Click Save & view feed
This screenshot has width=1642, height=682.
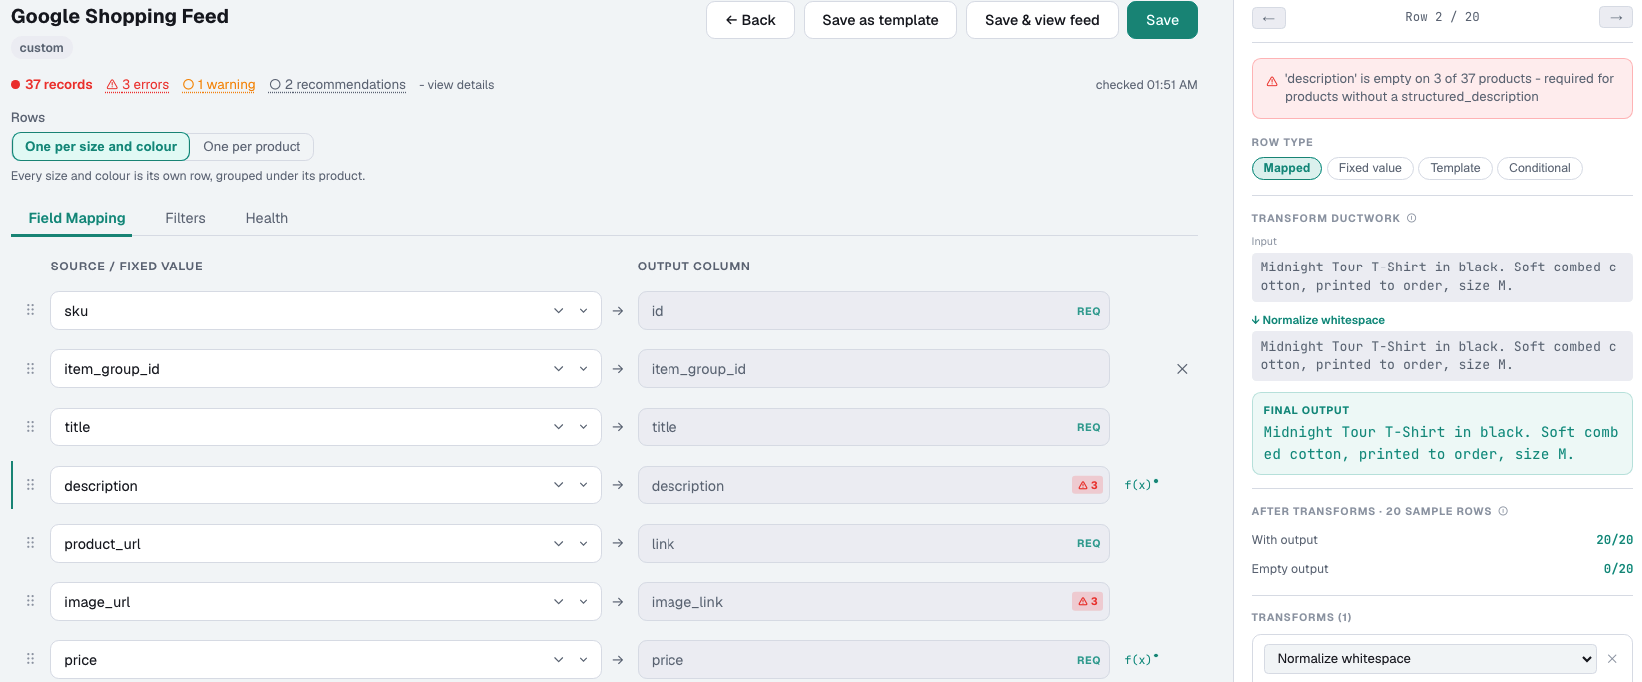coord(1042,20)
